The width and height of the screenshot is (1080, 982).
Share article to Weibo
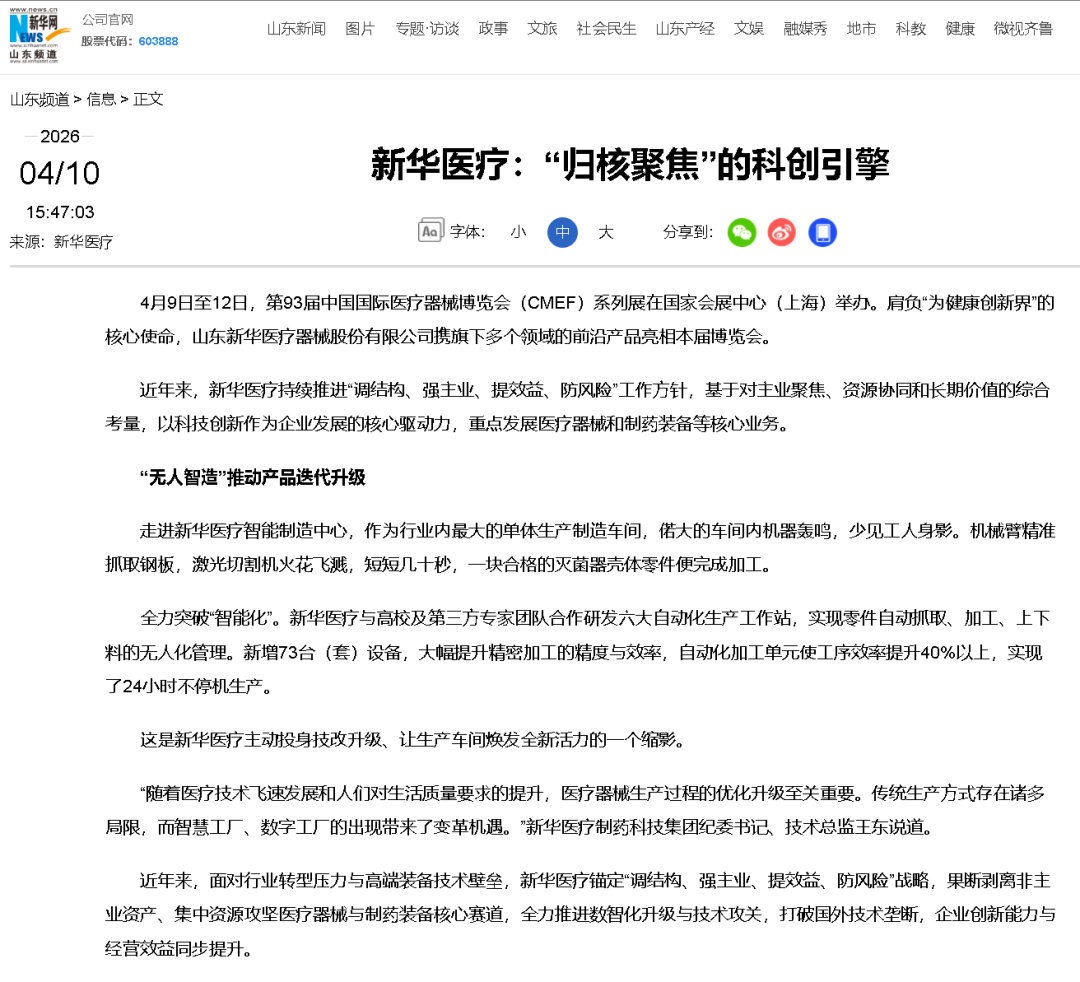click(x=782, y=233)
